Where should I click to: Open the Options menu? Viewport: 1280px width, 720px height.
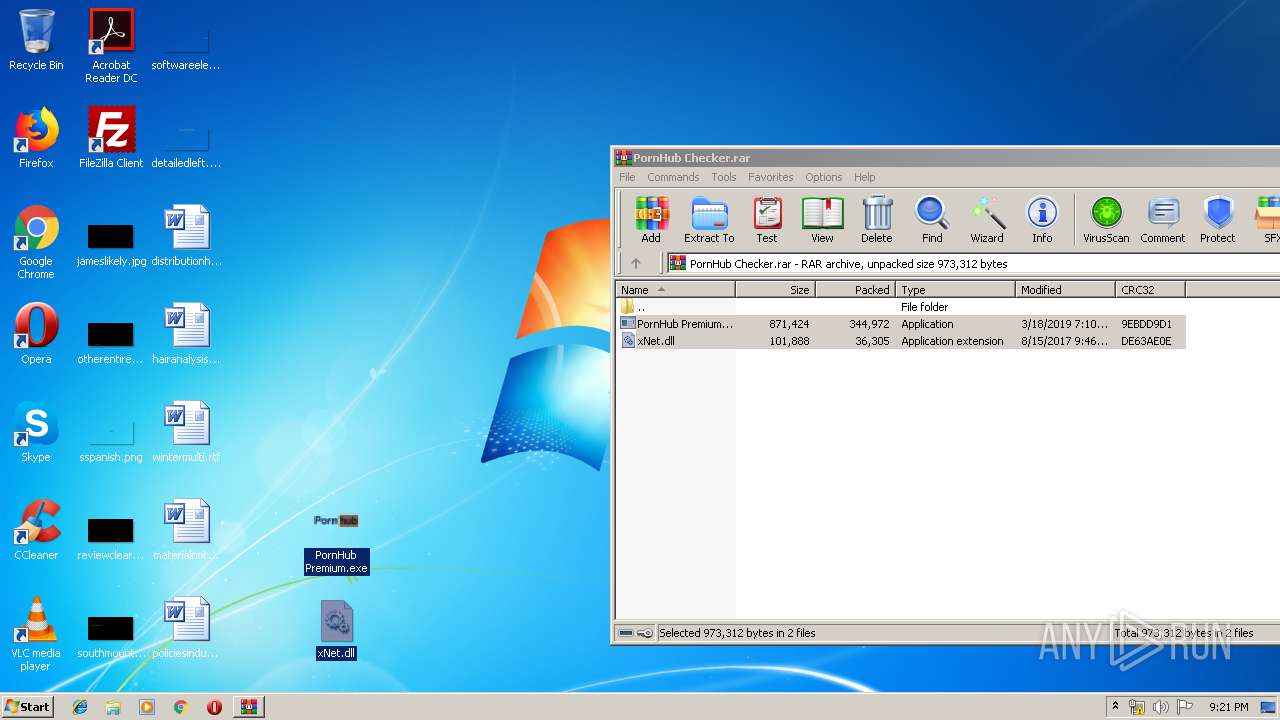pos(824,177)
